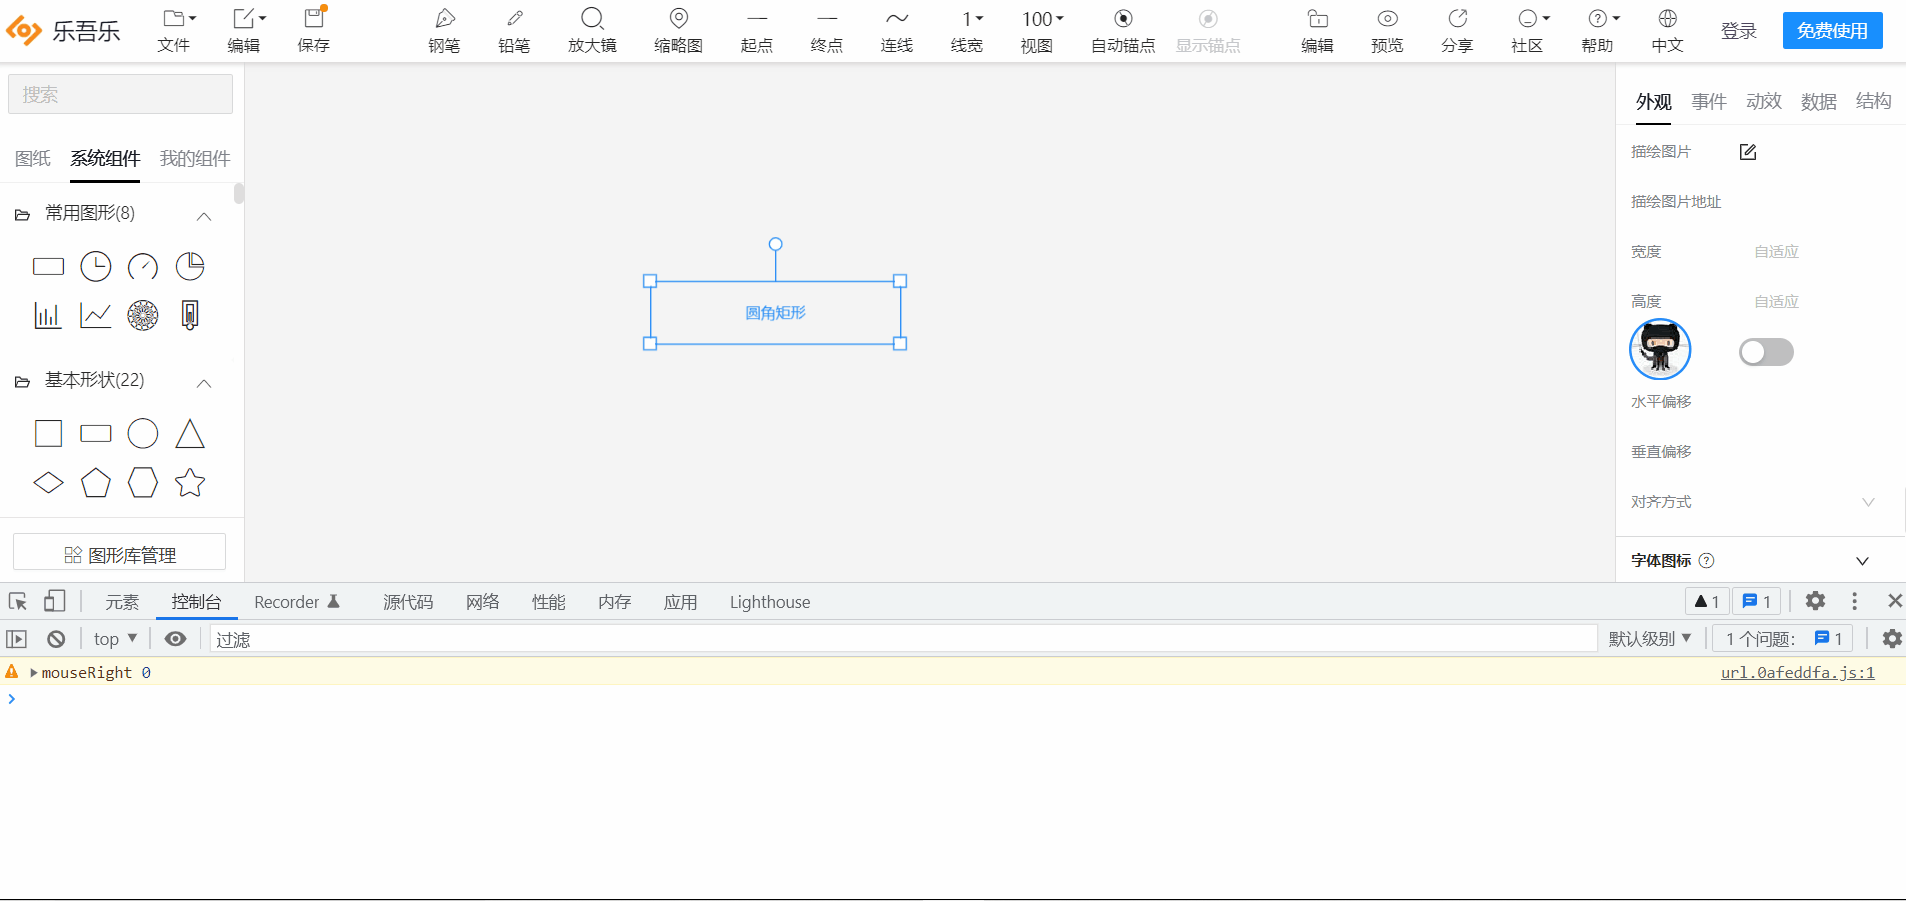Switch to the 我的组件 tab
This screenshot has height=901, width=1906.
click(194, 158)
